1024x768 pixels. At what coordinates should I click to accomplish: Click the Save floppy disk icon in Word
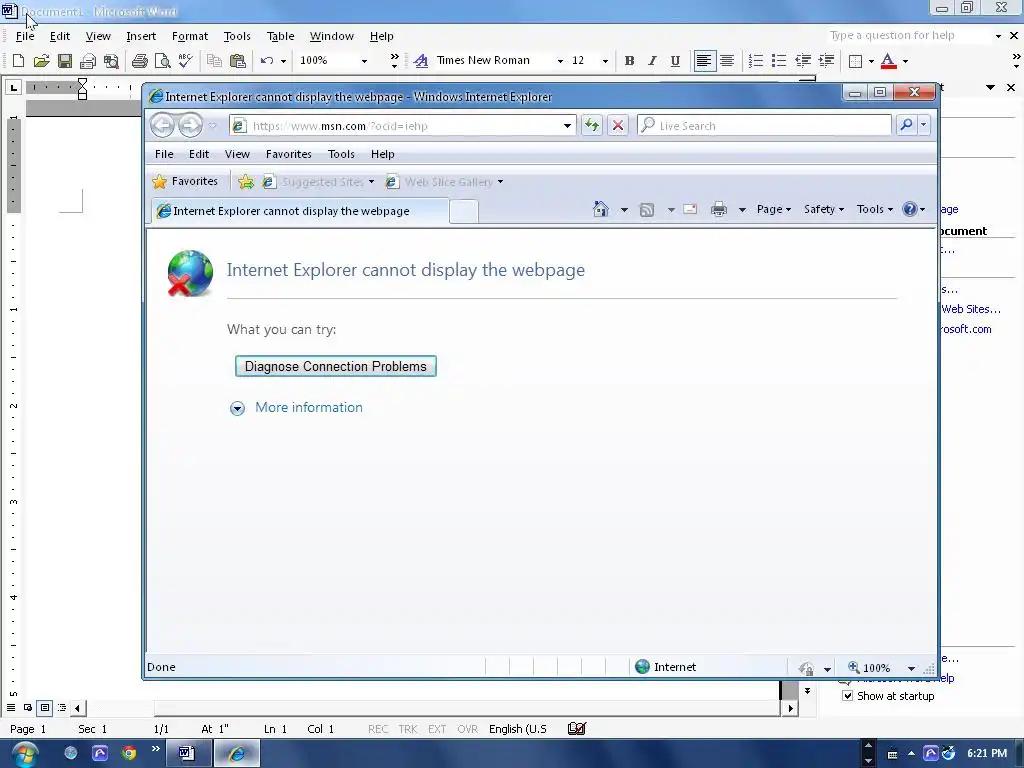pos(65,61)
